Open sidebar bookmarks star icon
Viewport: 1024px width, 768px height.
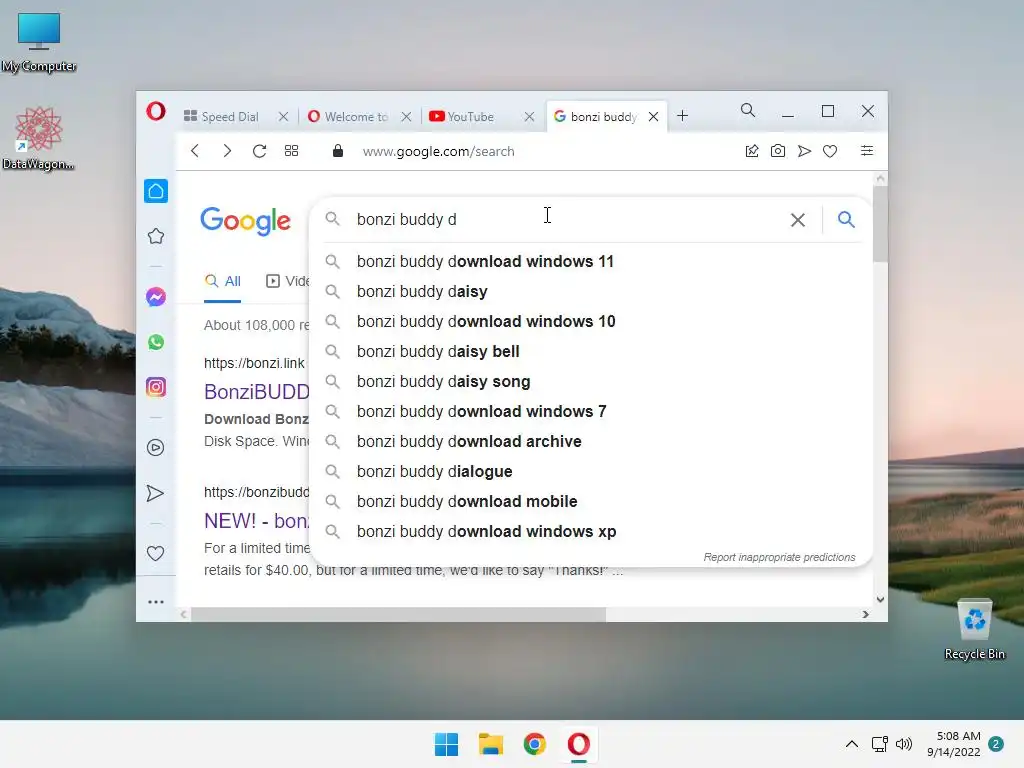click(x=155, y=236)
